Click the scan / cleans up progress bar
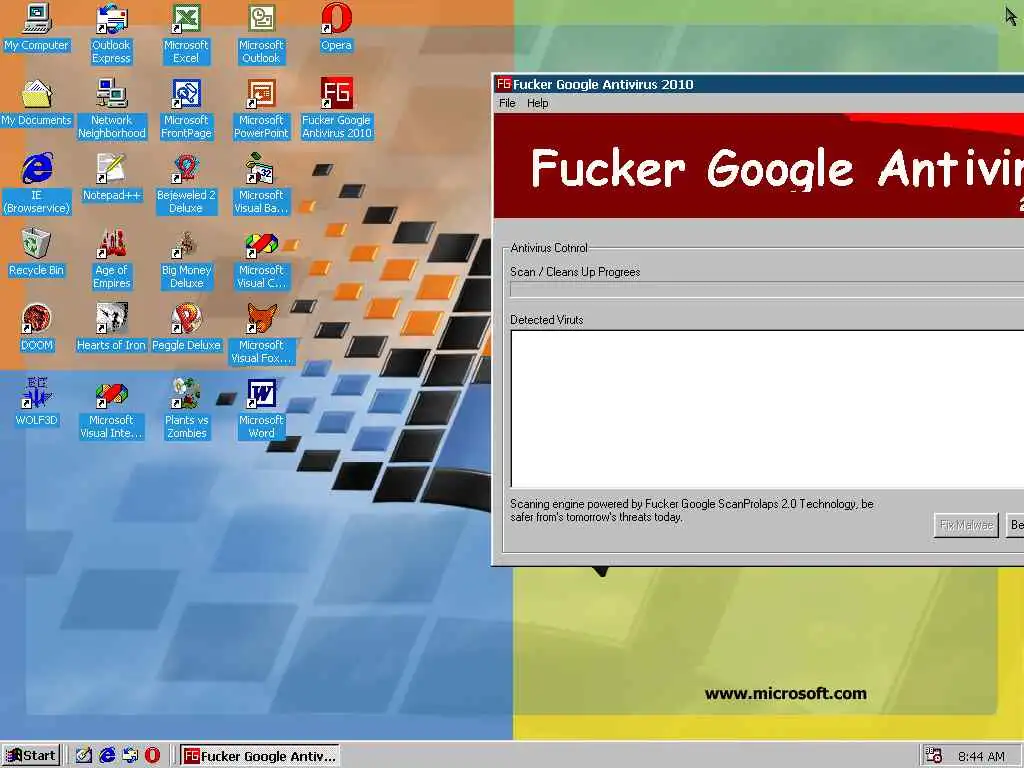Screen dimensions: 1024x768 (x=767, y=290)
